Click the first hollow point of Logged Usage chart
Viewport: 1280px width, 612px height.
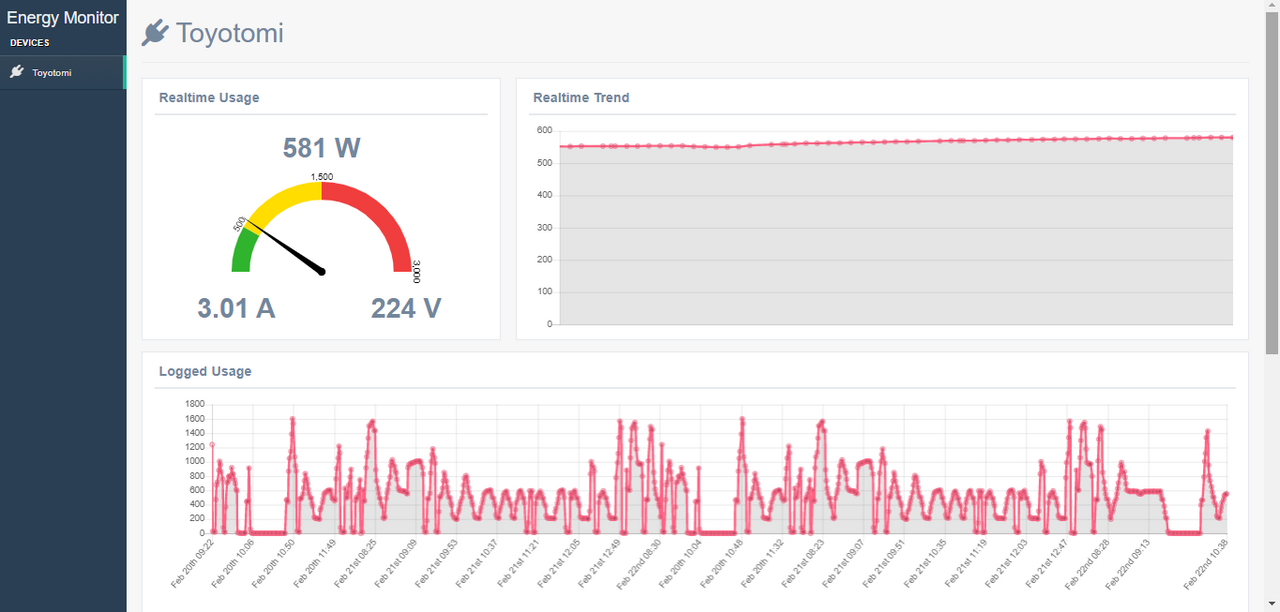212,445
